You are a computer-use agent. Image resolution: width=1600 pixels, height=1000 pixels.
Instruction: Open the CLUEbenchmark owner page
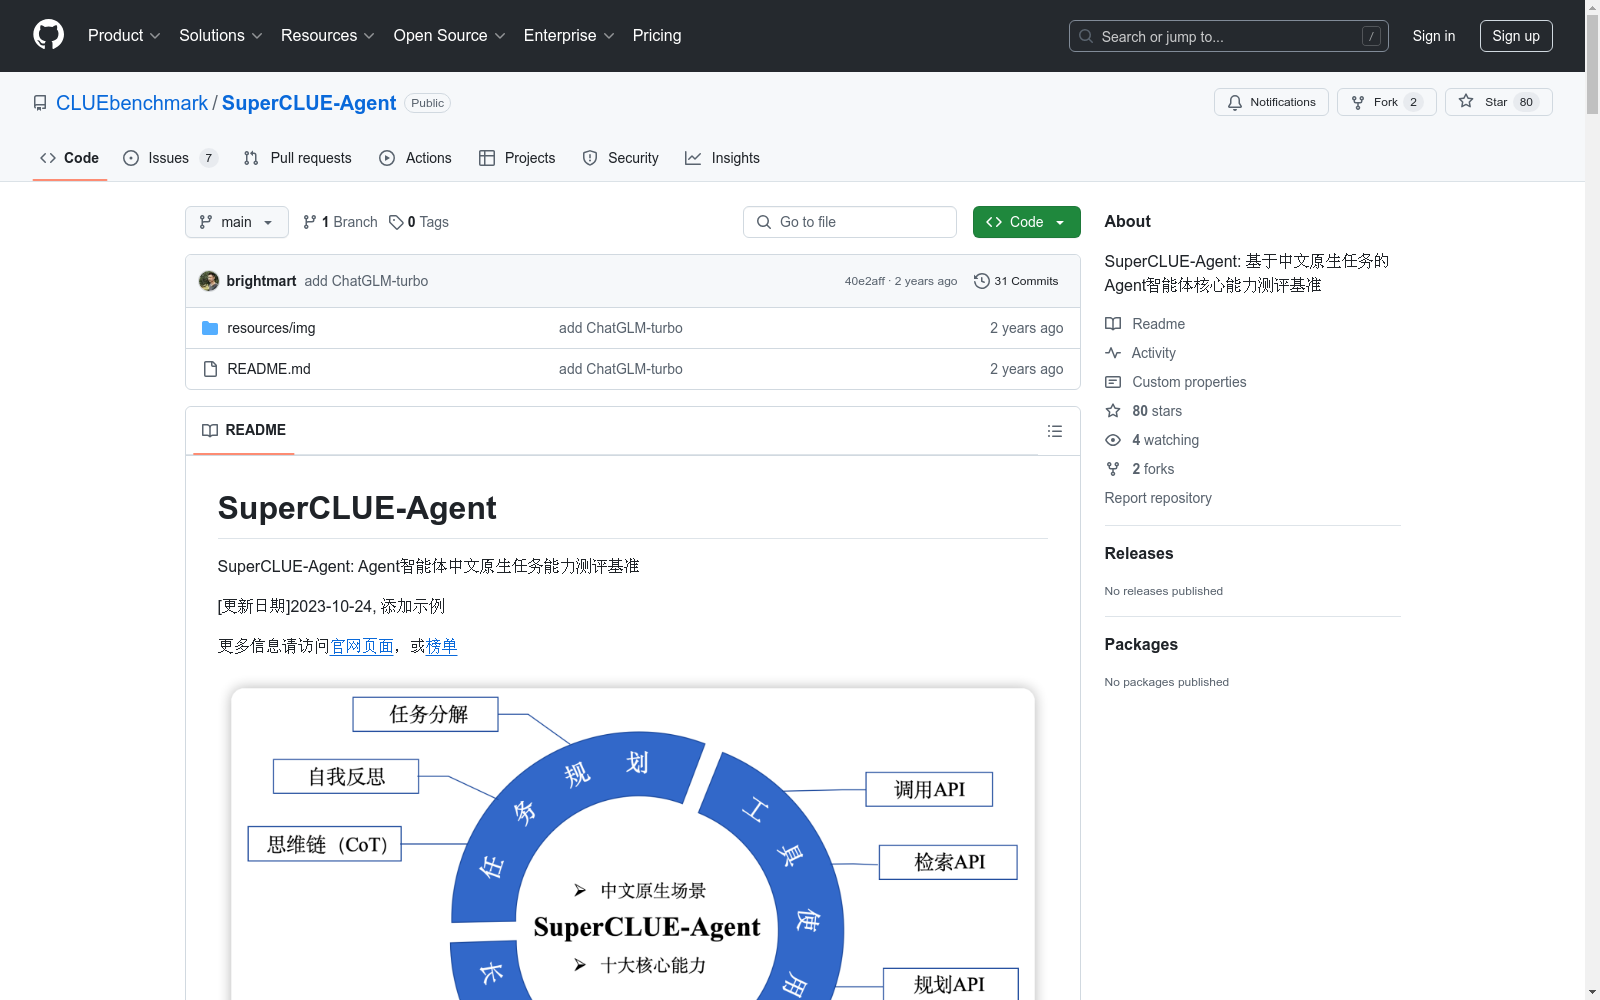pos(132,103)
